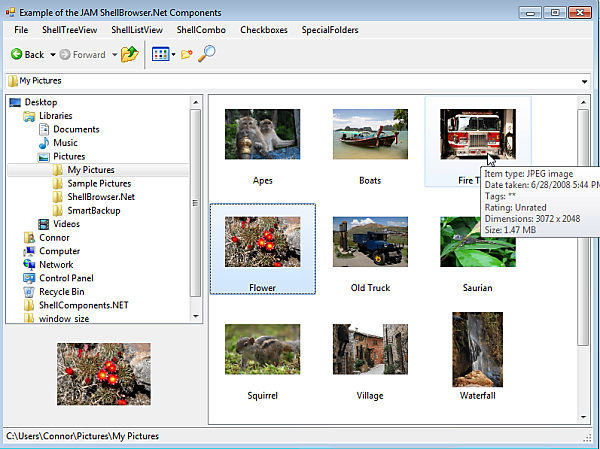Click list view scroll up arrow
600x449 pixels.
tap(583, 102)
